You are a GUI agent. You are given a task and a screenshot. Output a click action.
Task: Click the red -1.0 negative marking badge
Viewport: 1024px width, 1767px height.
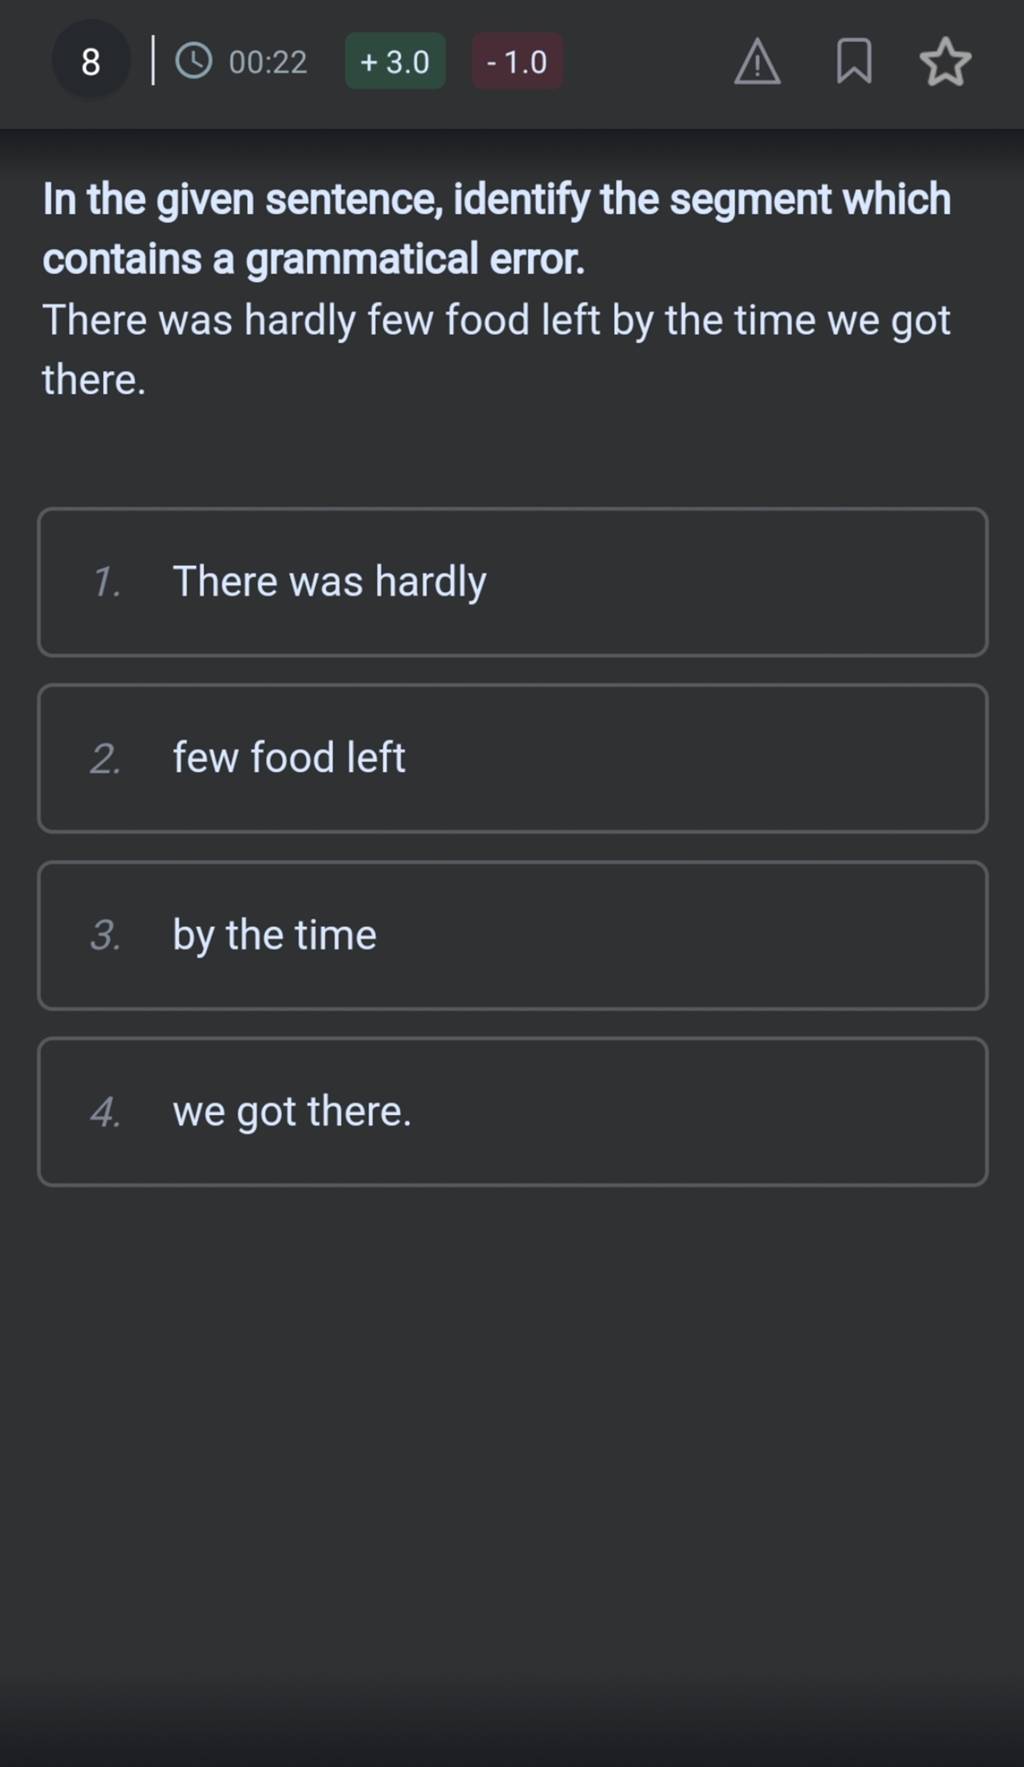click(516, 62)
